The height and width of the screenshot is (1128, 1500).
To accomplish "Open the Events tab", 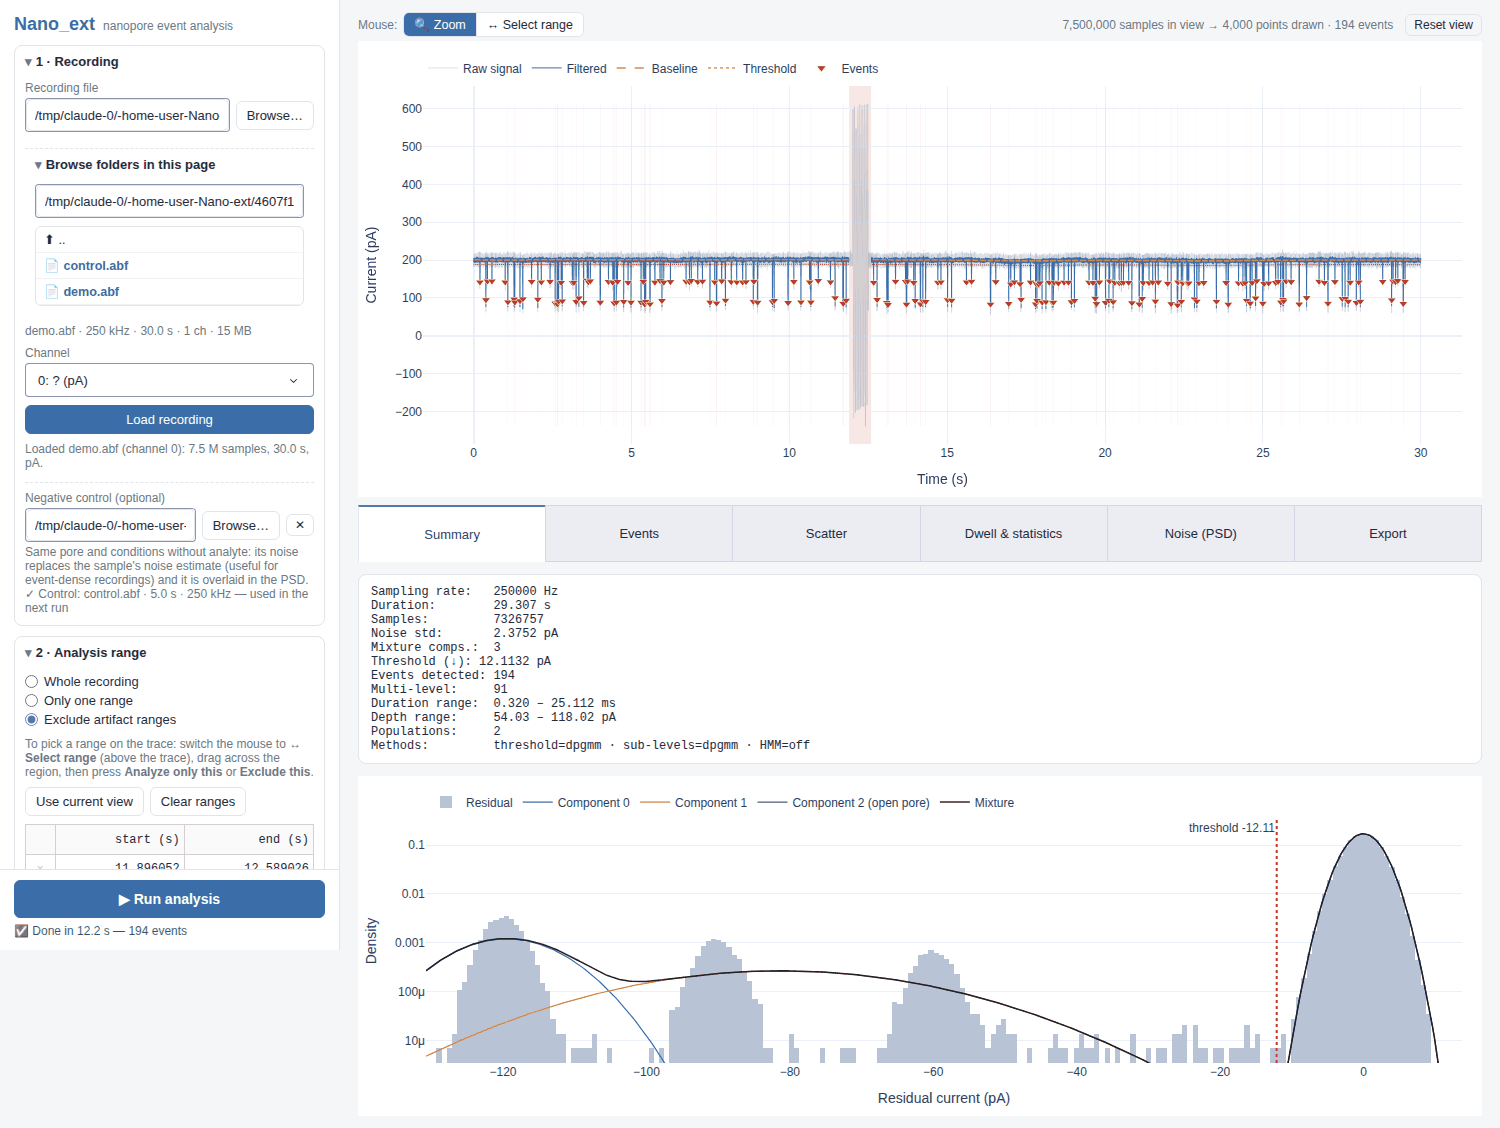I will pyautogui.click(x=639, y=534).
